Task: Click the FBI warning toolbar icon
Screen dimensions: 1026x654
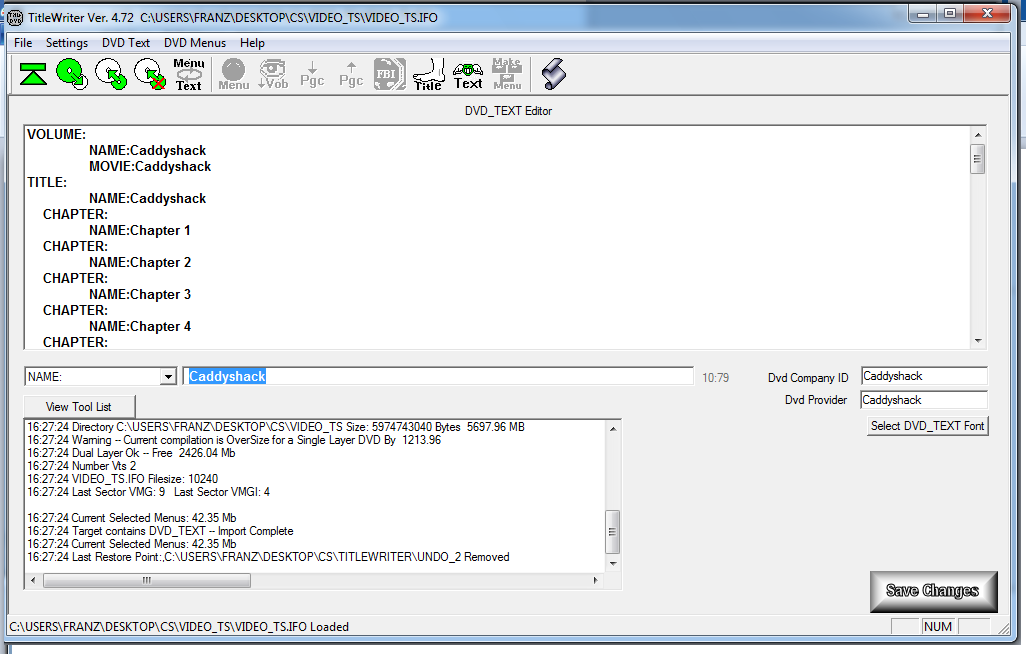Action: click(x=389, y=75)
